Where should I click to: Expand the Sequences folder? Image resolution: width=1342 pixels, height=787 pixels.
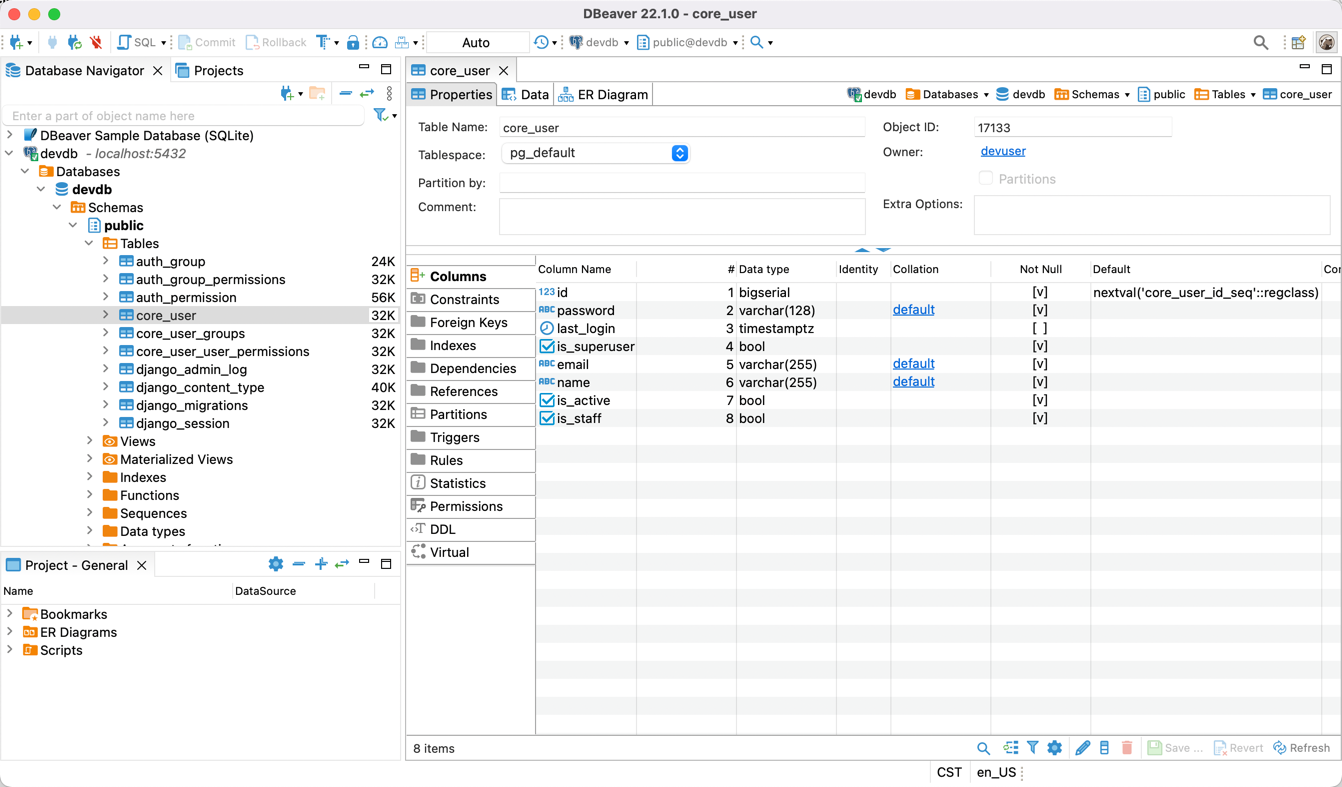90,513
